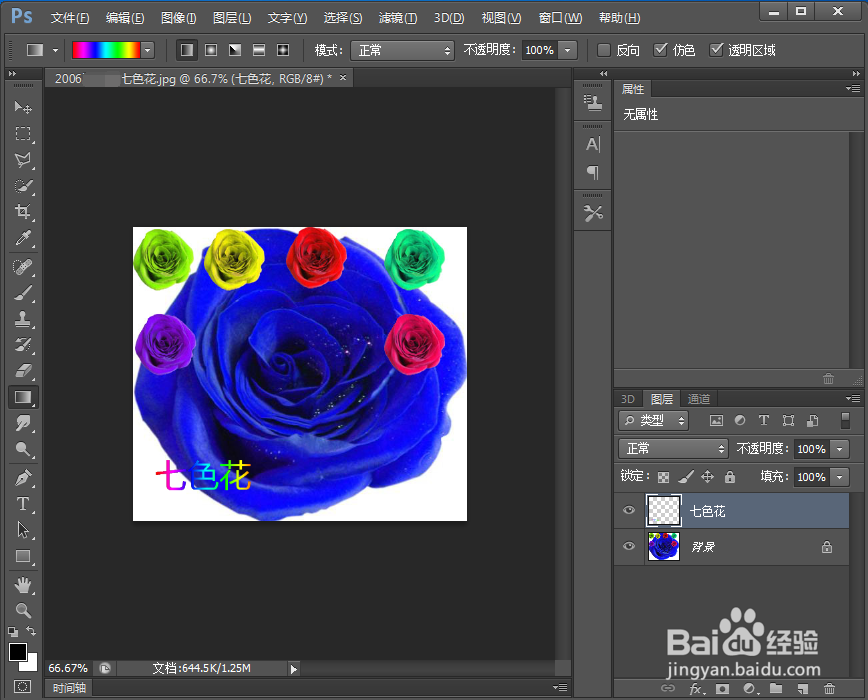
Task: Select the Rectangular Marquee tool
Action: click(23, 133)
